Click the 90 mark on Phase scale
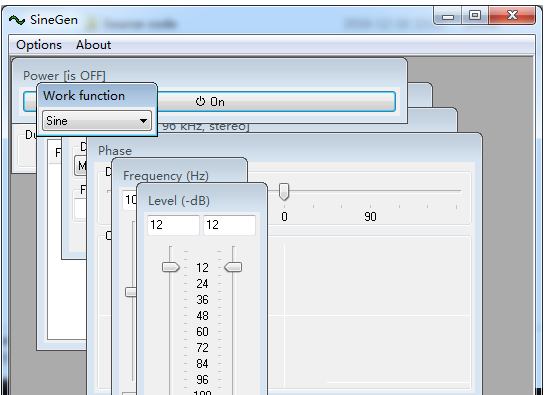This screenshot has height=395, width=545. coord(370,217)
